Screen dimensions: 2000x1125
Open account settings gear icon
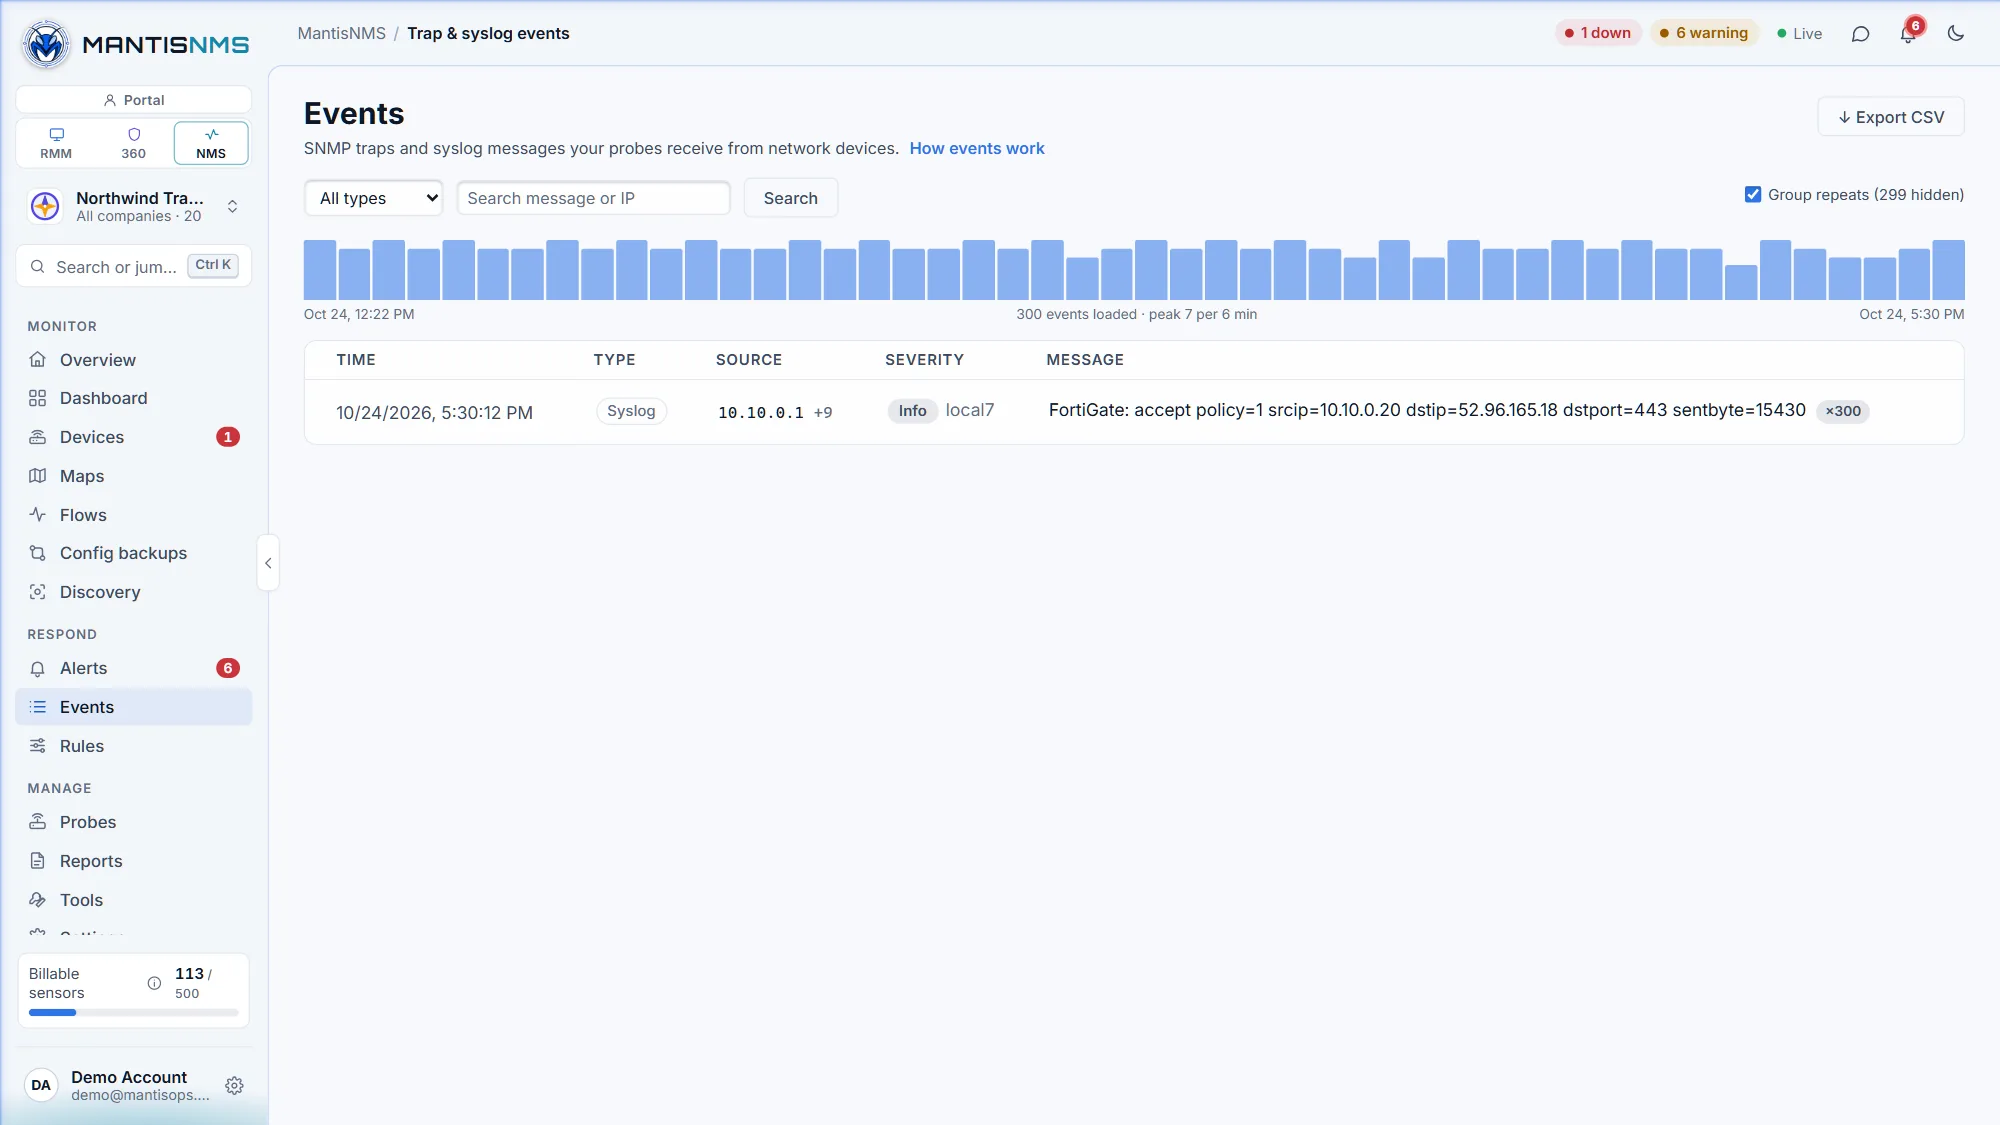234,1085
